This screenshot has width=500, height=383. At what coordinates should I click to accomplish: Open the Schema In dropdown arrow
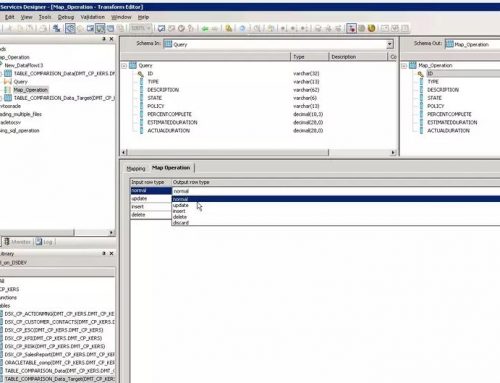point(390,44)
